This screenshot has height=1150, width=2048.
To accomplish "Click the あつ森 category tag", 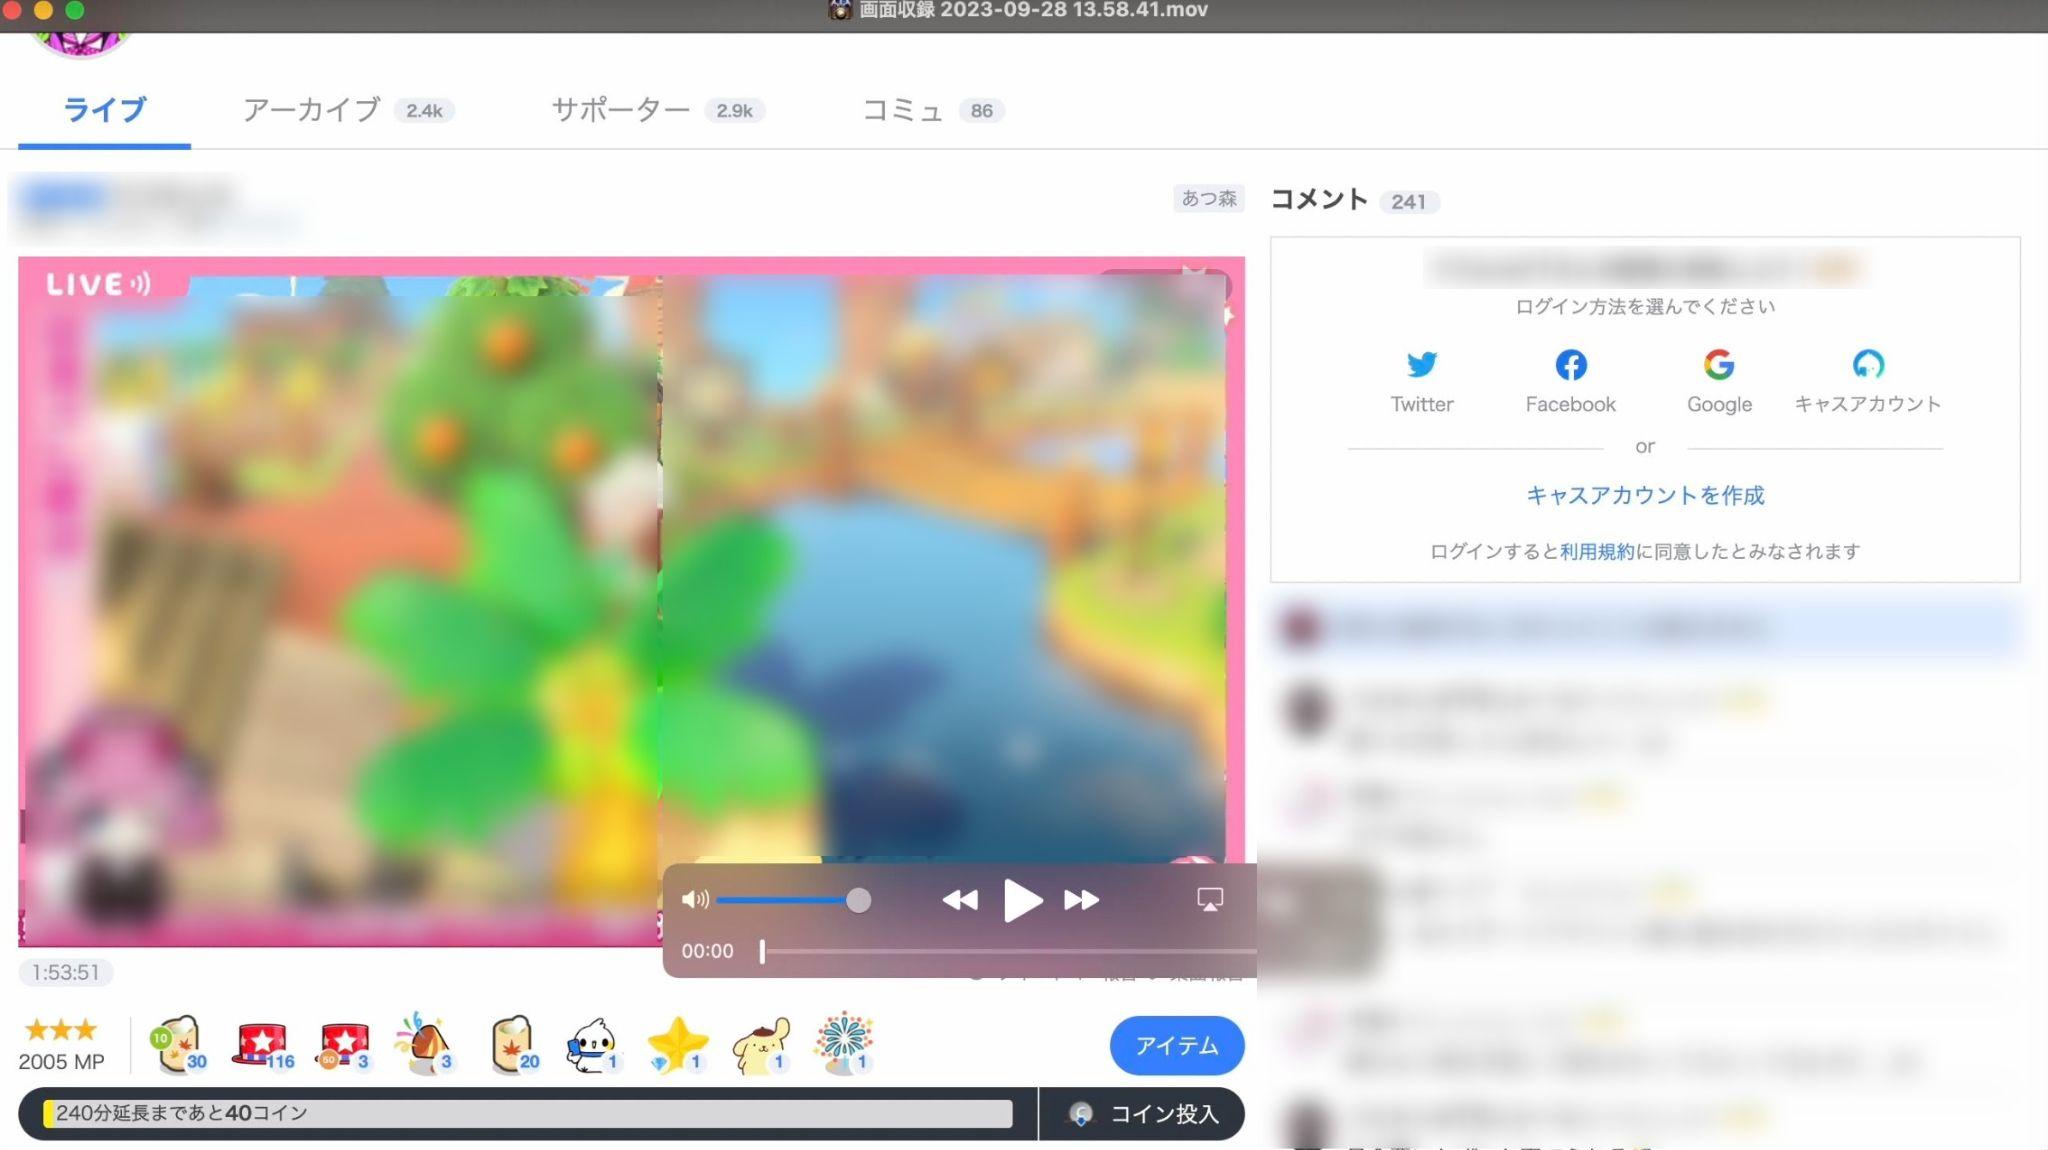I will coord(1209,198).
